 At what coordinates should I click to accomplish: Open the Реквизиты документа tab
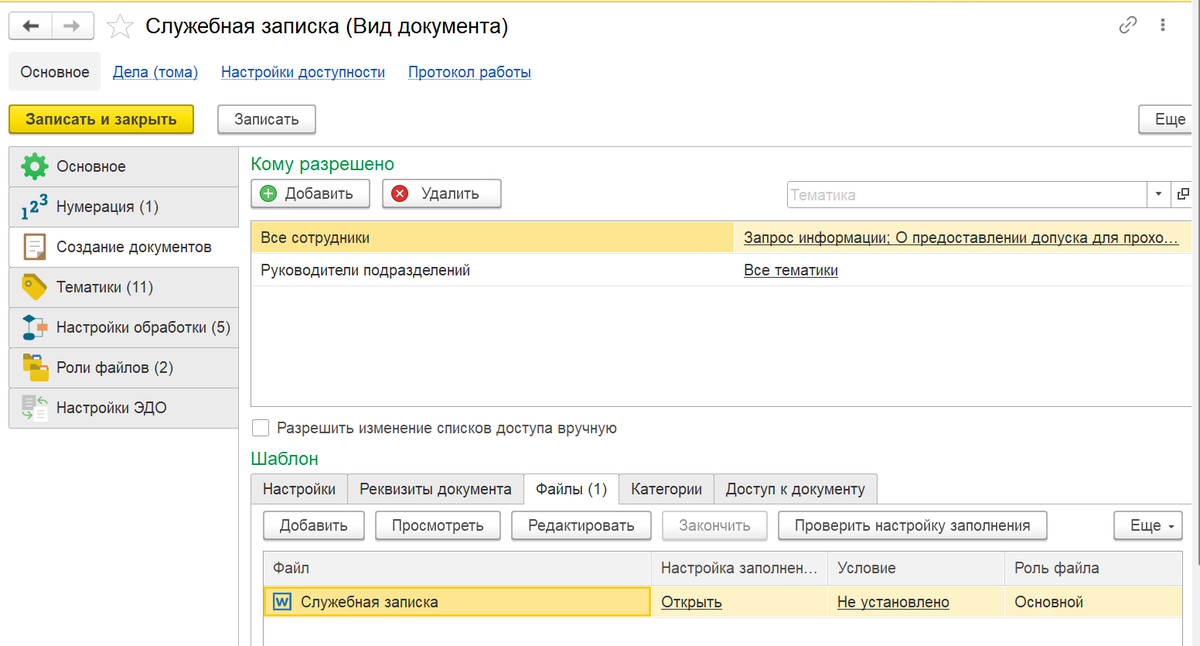pos(435,489)
